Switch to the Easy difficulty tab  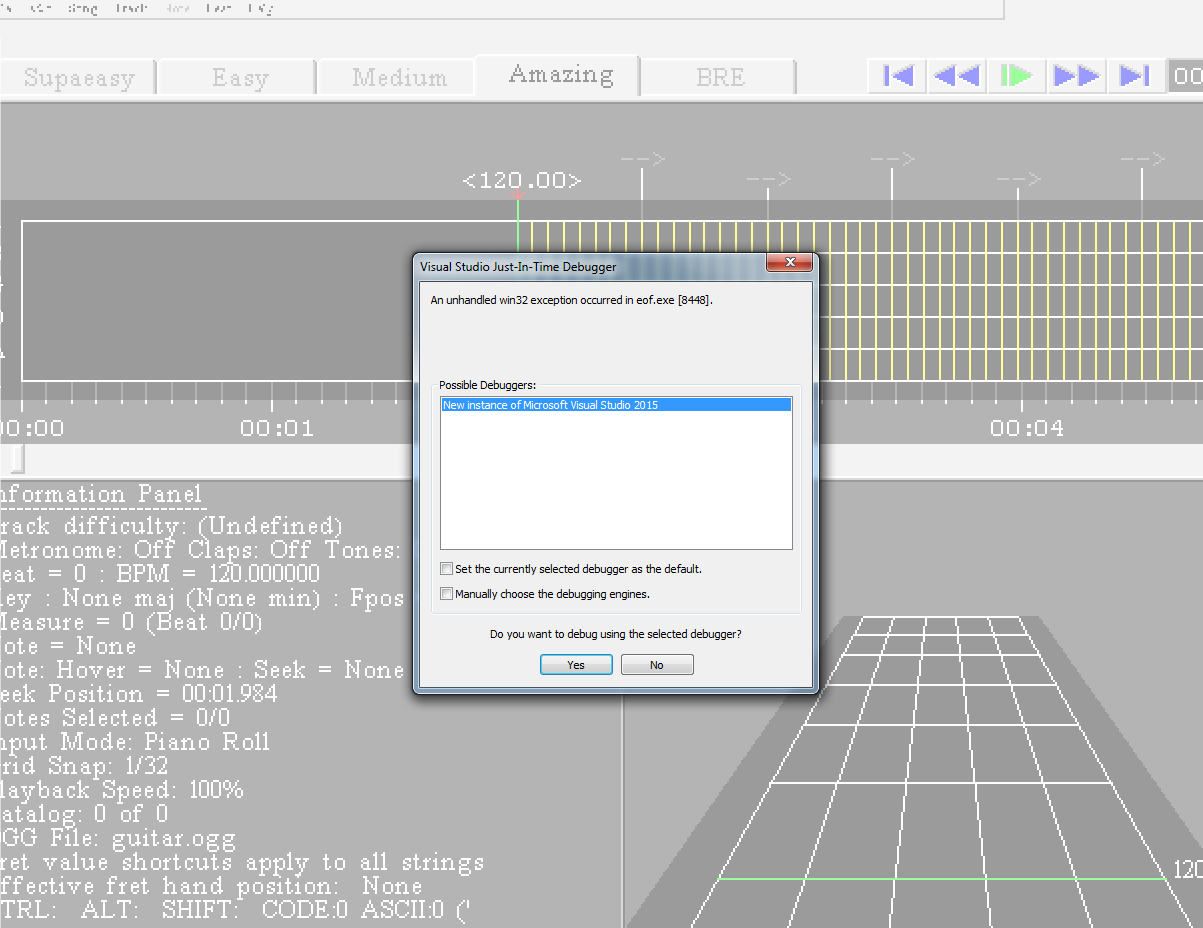(239, 78)
